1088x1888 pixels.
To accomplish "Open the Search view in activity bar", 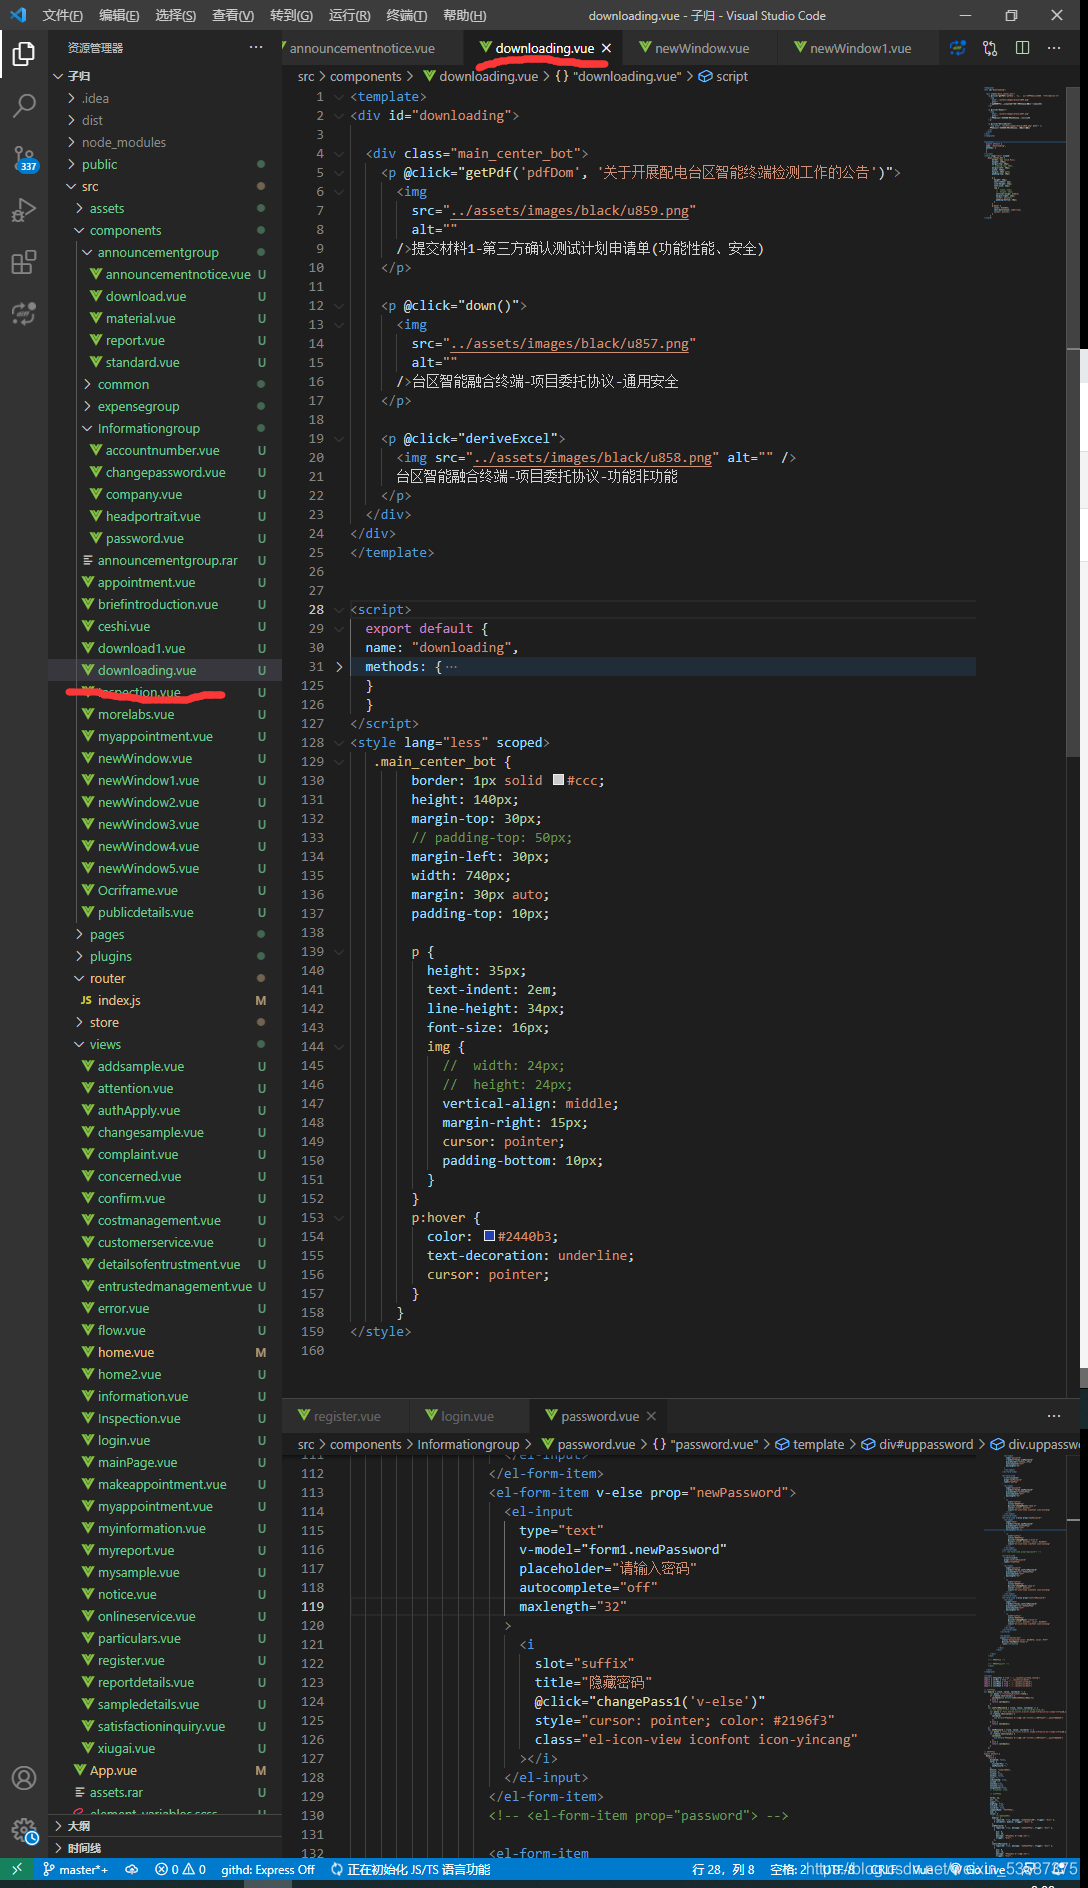I will click(x=24, y=105).
